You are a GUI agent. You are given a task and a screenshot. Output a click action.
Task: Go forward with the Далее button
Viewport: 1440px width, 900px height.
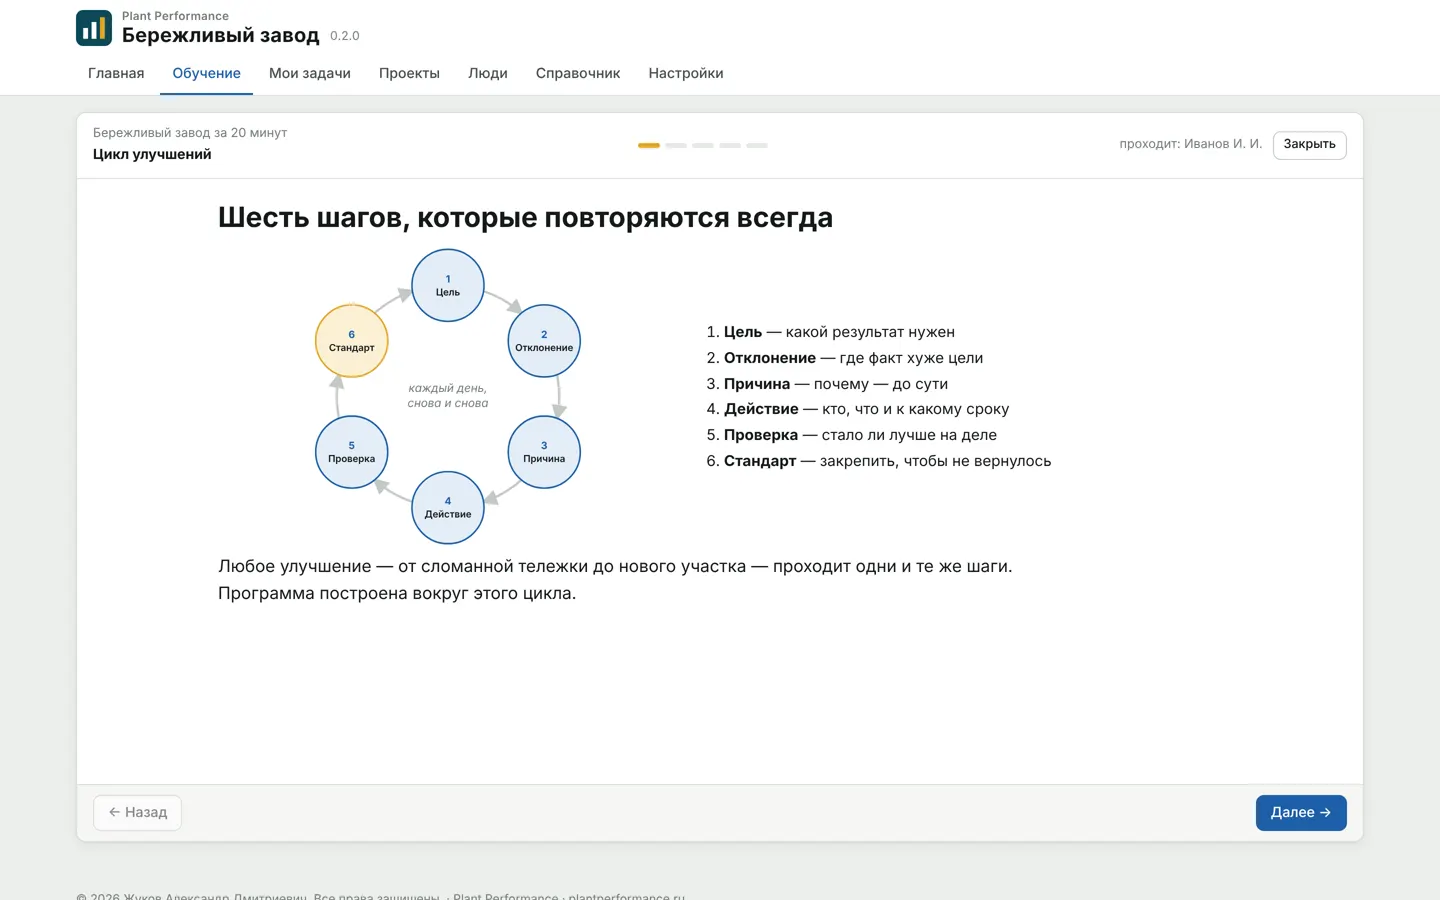click(1301, 813)
